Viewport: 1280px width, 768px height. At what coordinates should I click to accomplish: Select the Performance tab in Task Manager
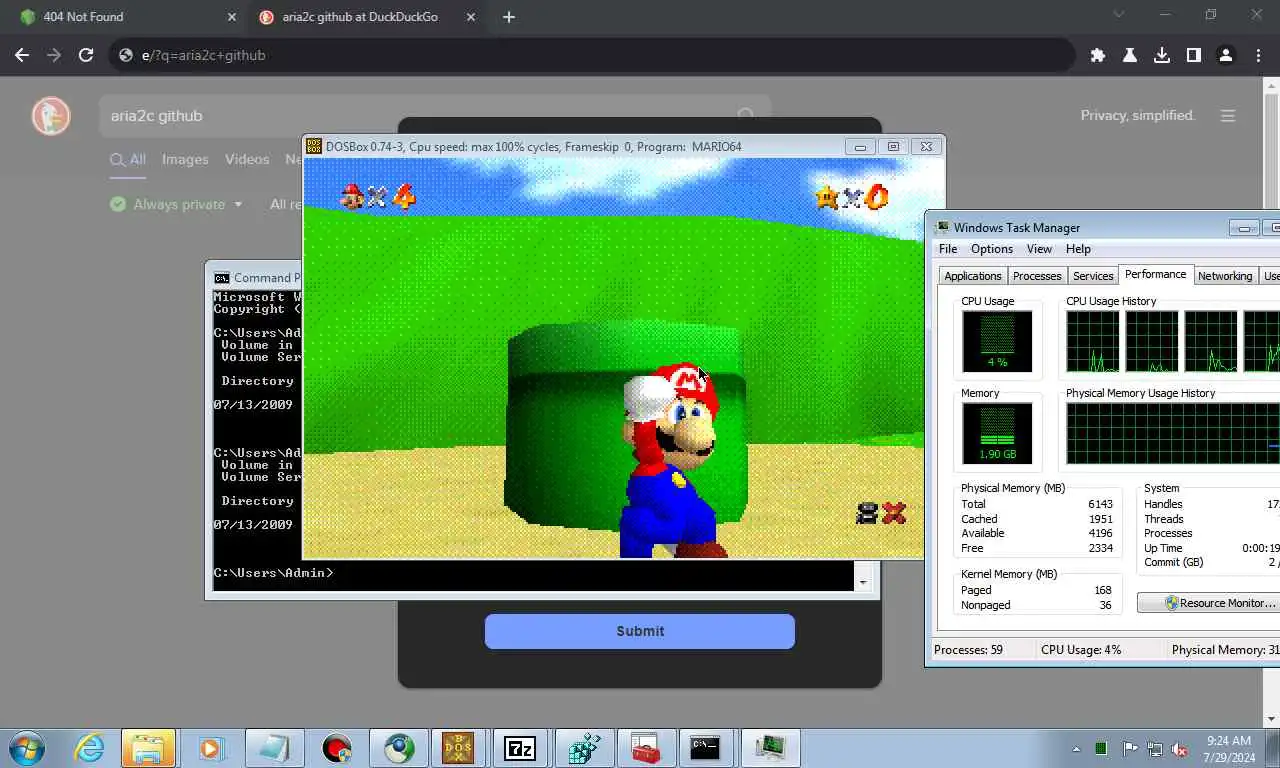1156,274
